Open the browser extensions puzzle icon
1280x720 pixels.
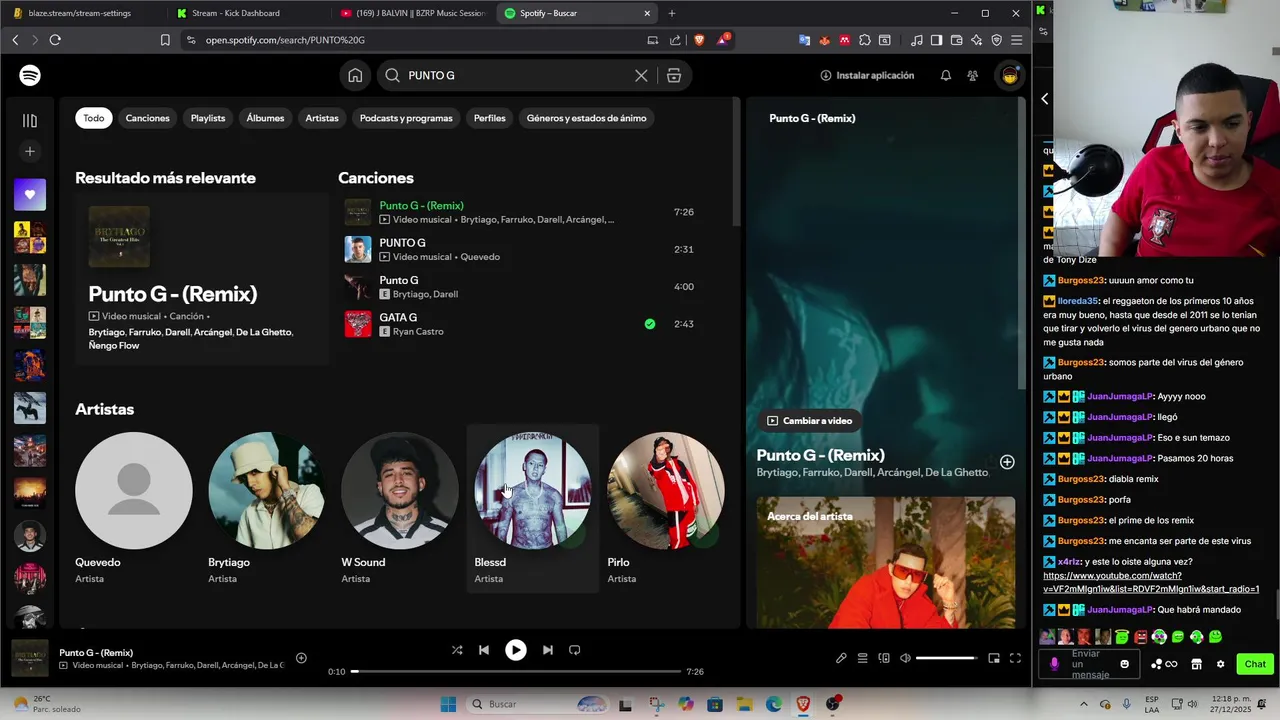point(866,40)
